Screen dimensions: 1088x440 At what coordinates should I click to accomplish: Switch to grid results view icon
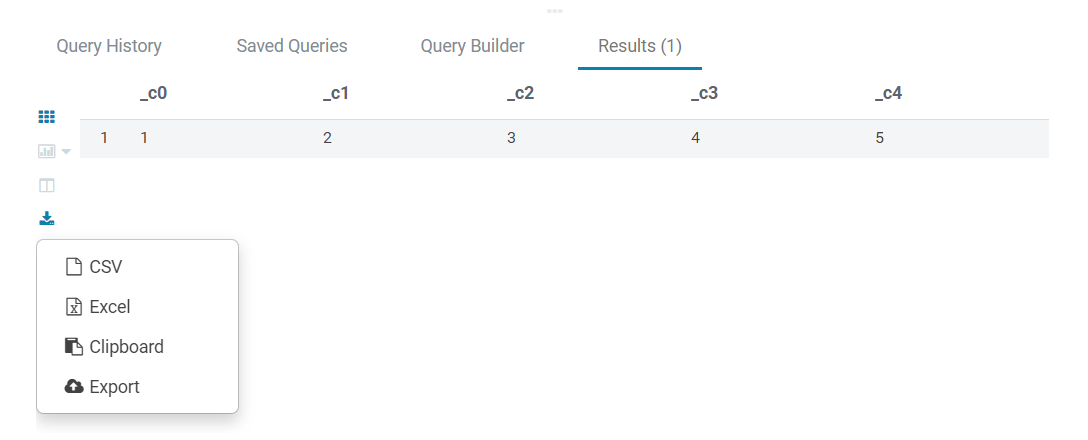(46, 117)
